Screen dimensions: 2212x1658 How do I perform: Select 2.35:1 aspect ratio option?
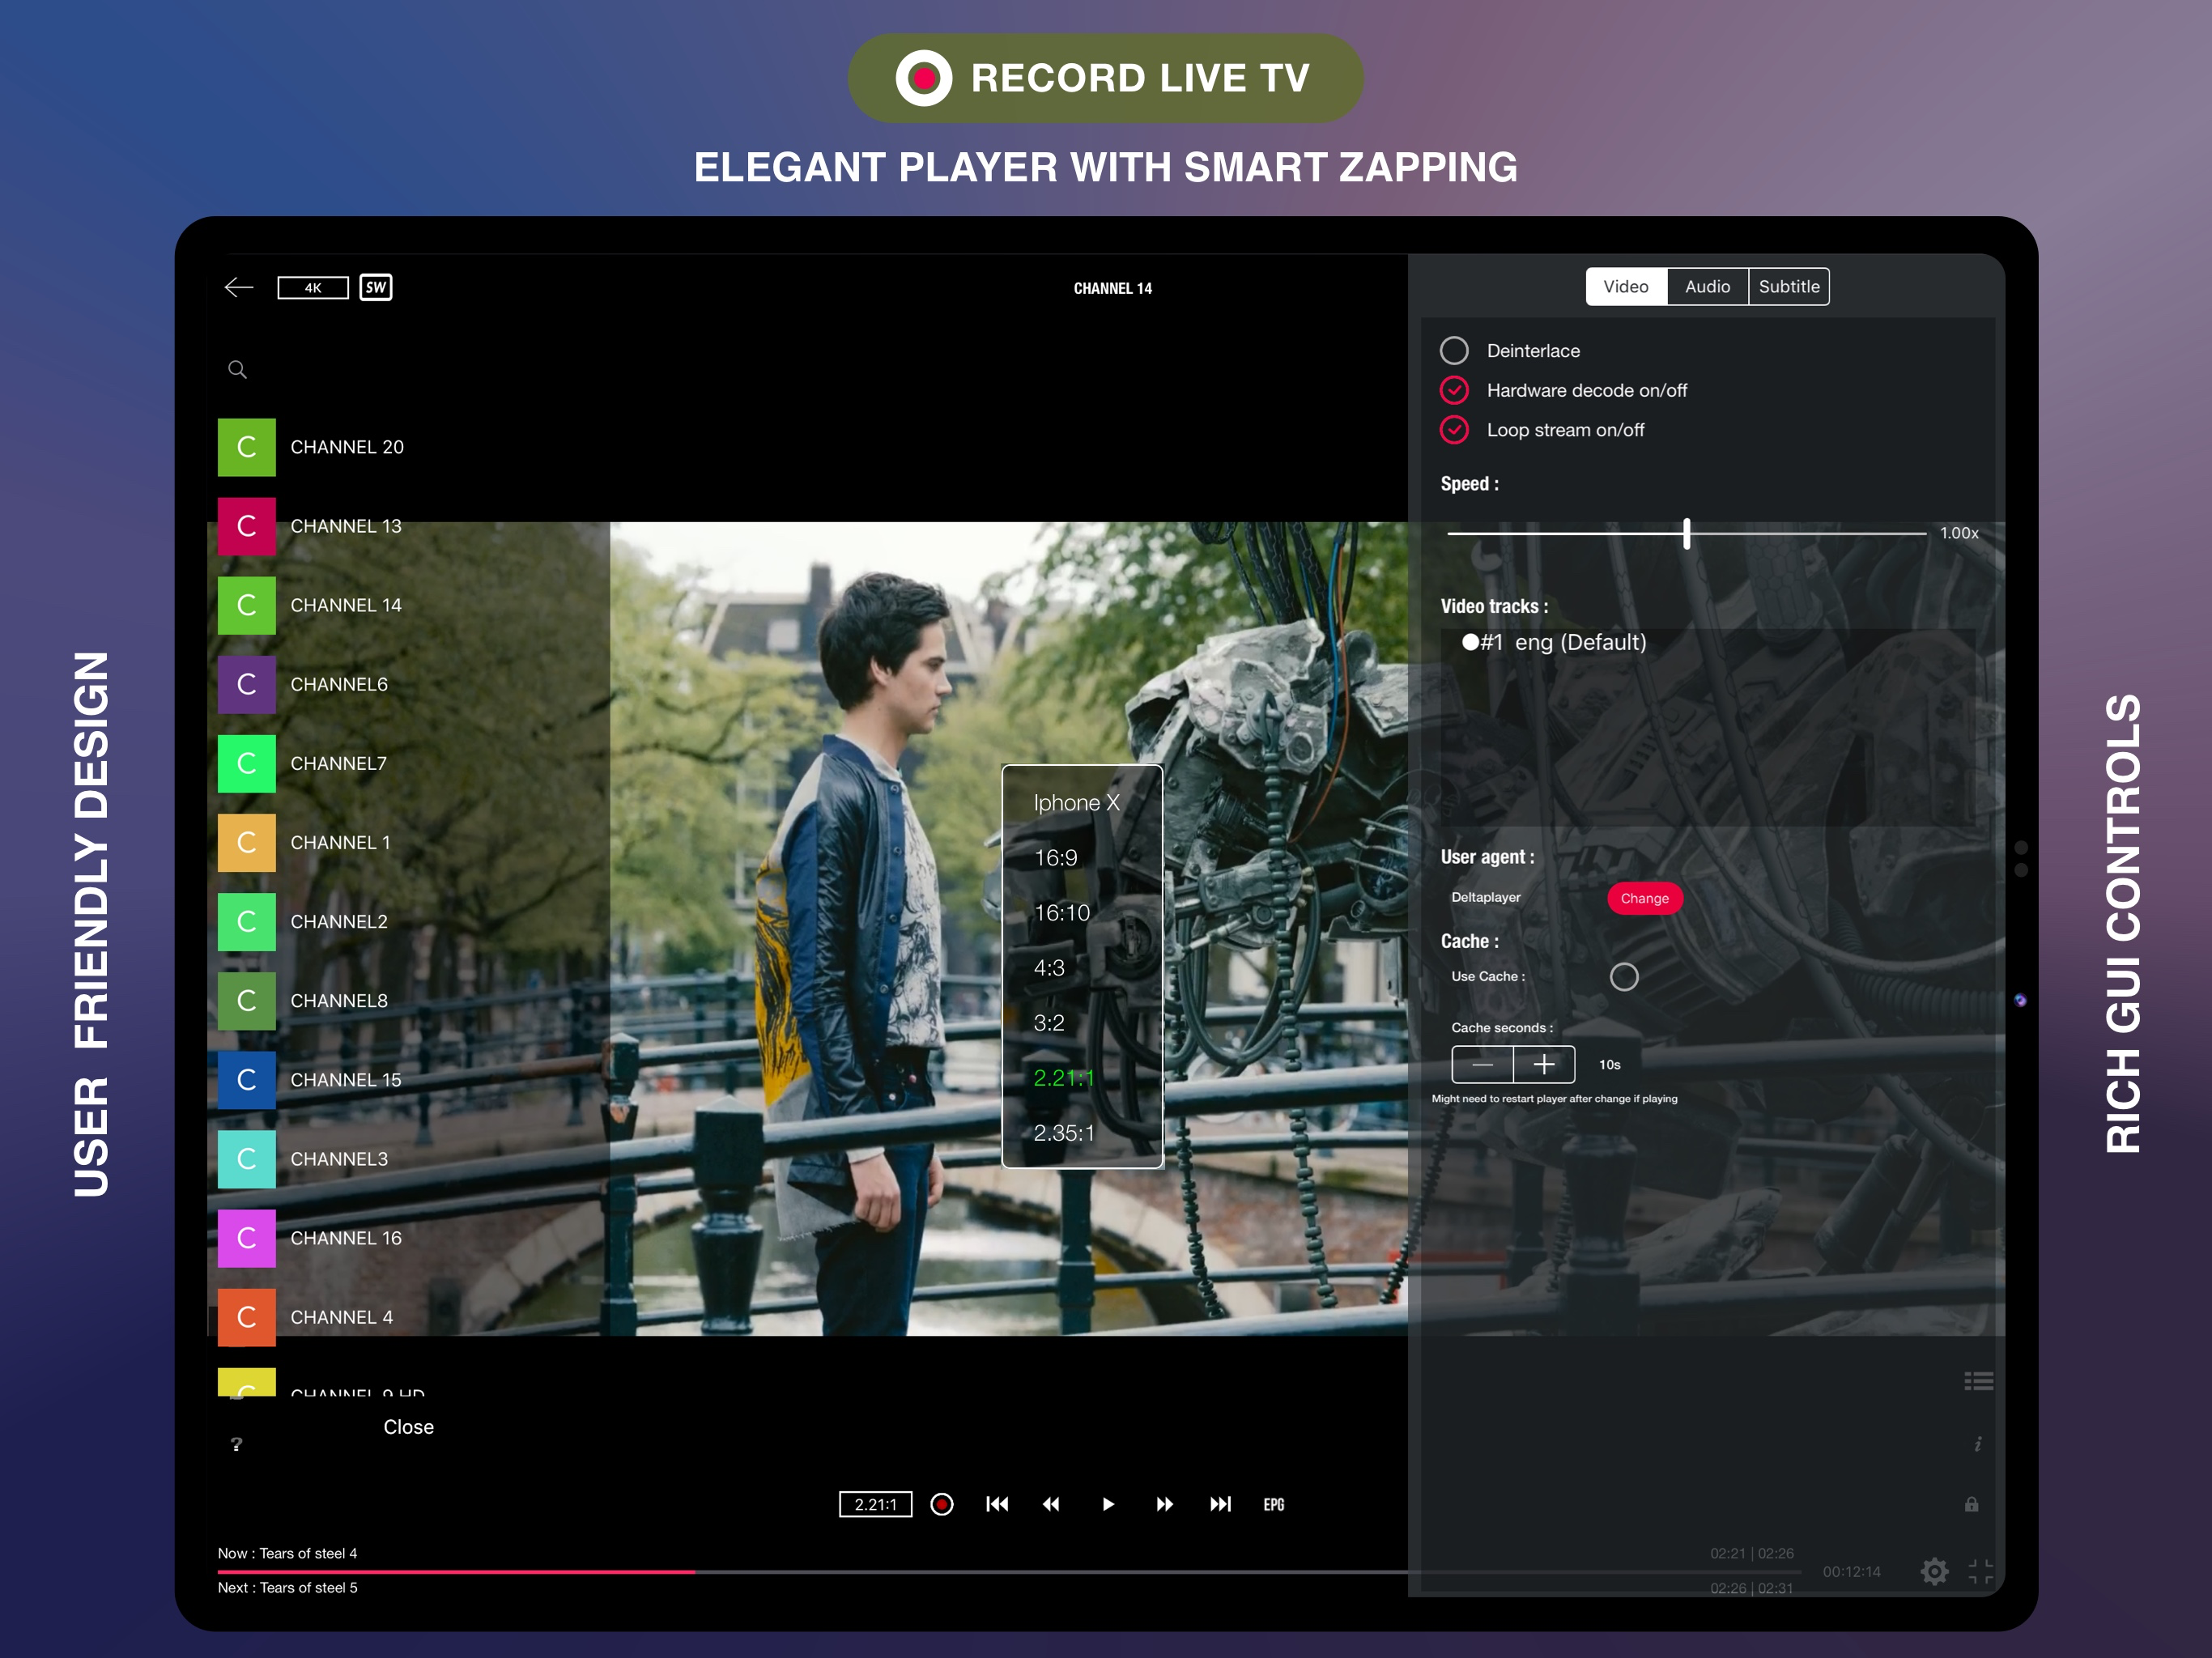[x=1064, y=1133]
